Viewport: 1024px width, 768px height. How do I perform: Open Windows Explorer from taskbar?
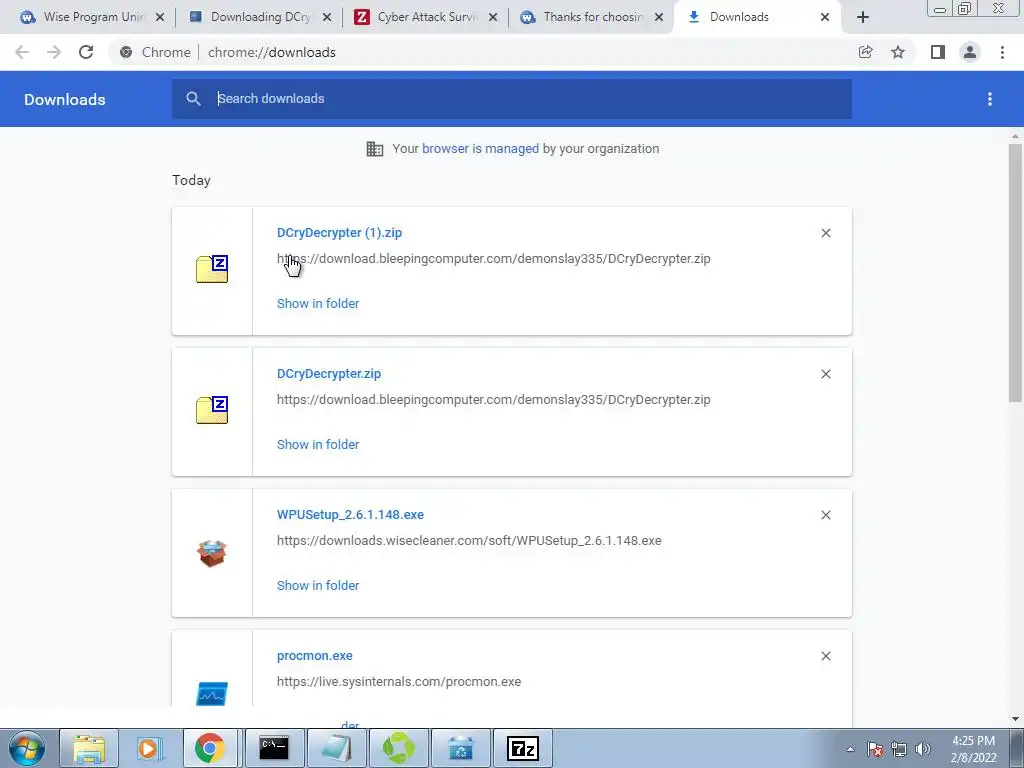pos(89,748)
